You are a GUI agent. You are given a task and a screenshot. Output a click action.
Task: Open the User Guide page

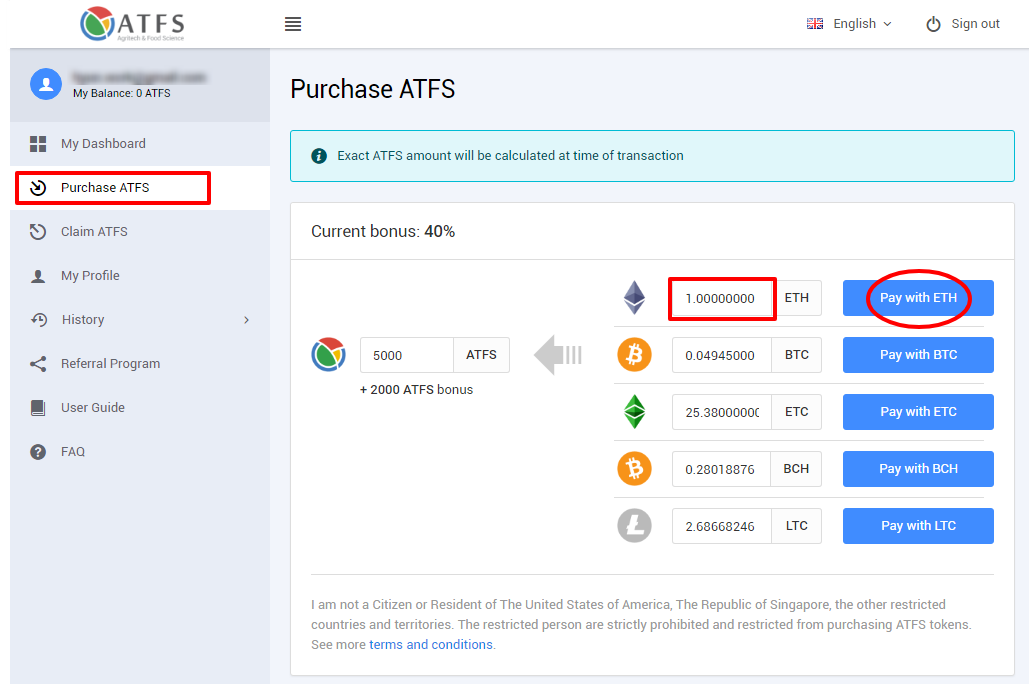(x=140, y=408)
